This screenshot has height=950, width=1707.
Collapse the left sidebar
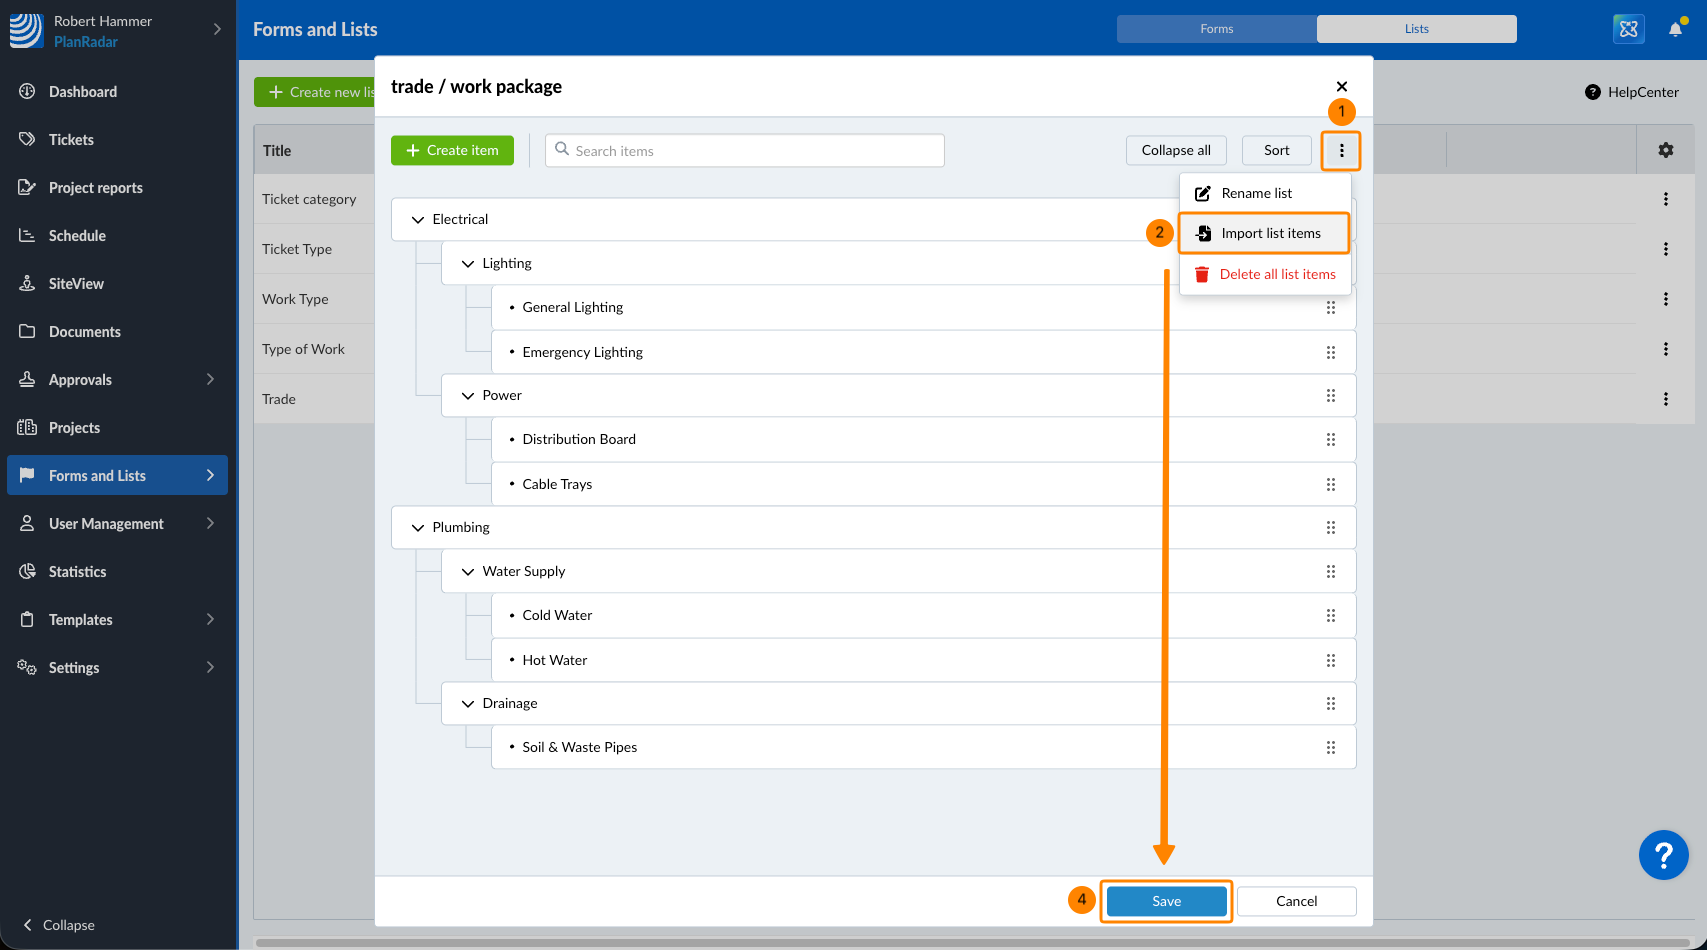click(59, 925)
